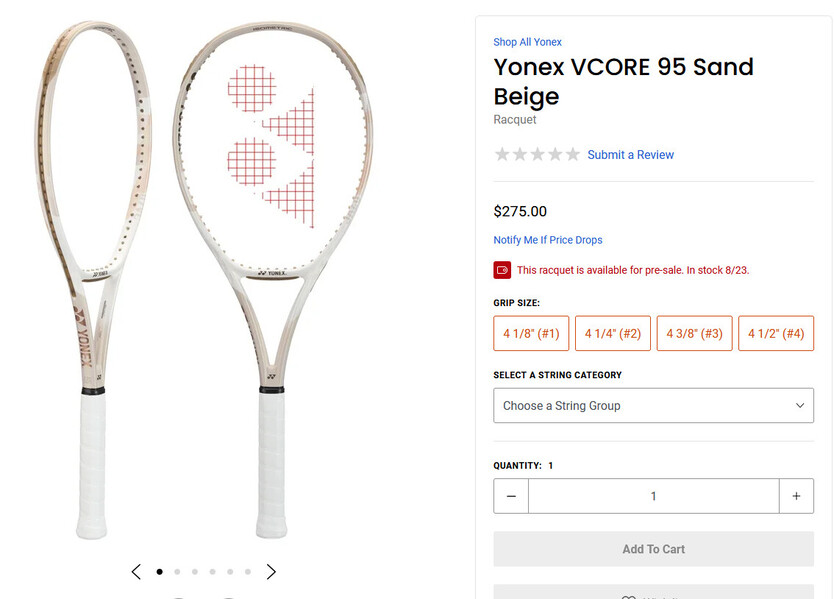Screen dimensions: 834x599
Task: Decrease quantity with the minus button
Action: [x=511, y=496]
